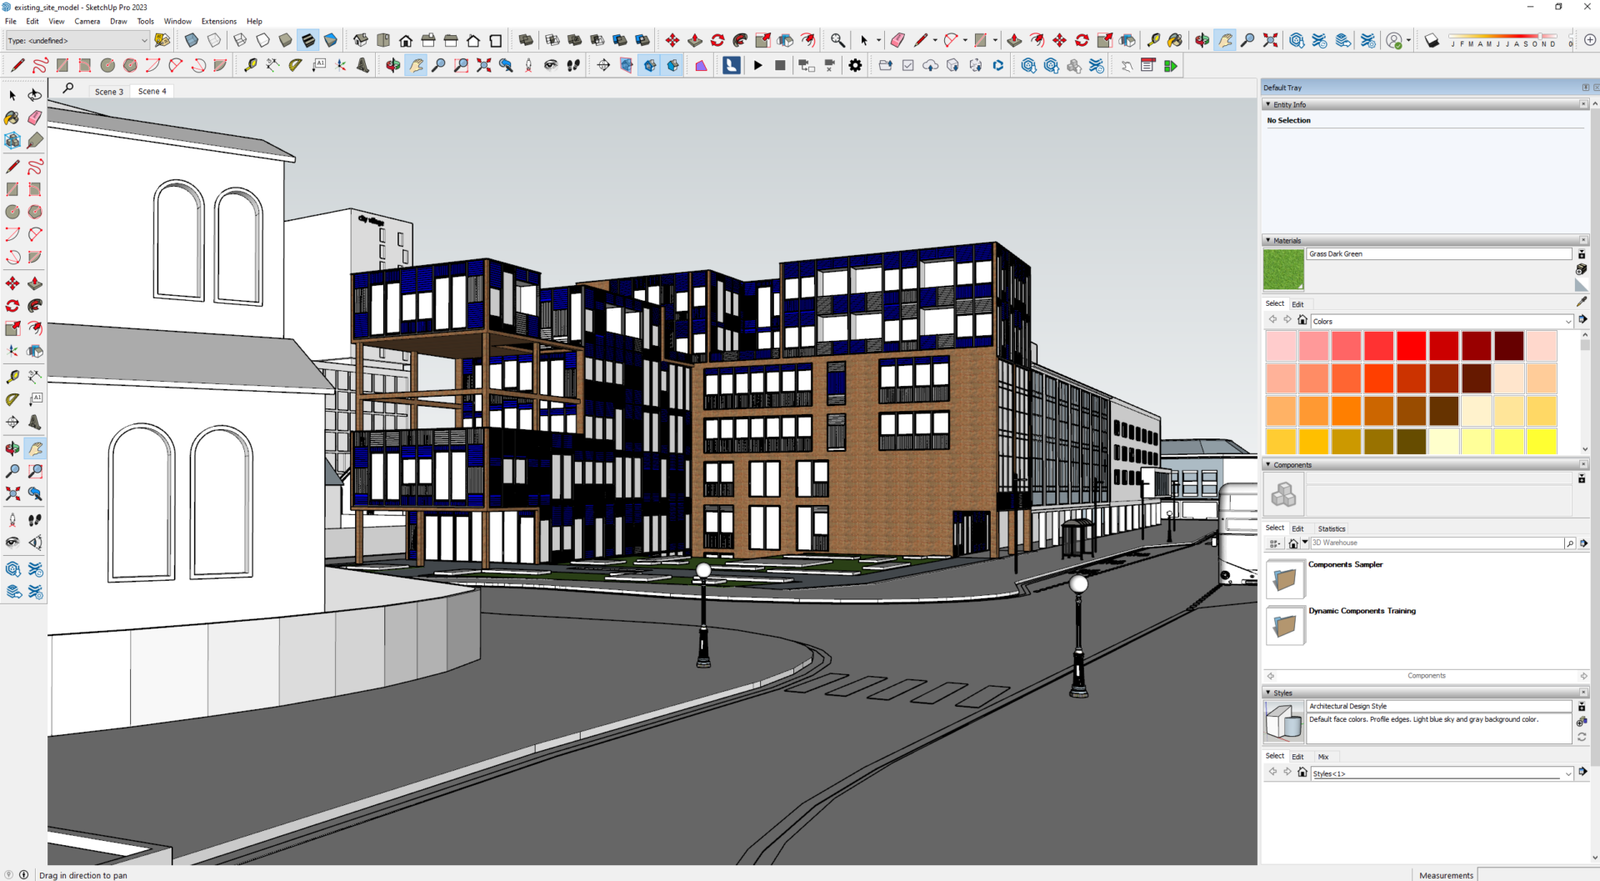Toggle Display Section Cuts
Viewport: 1600px width, 881px height.
click(650, 66)
